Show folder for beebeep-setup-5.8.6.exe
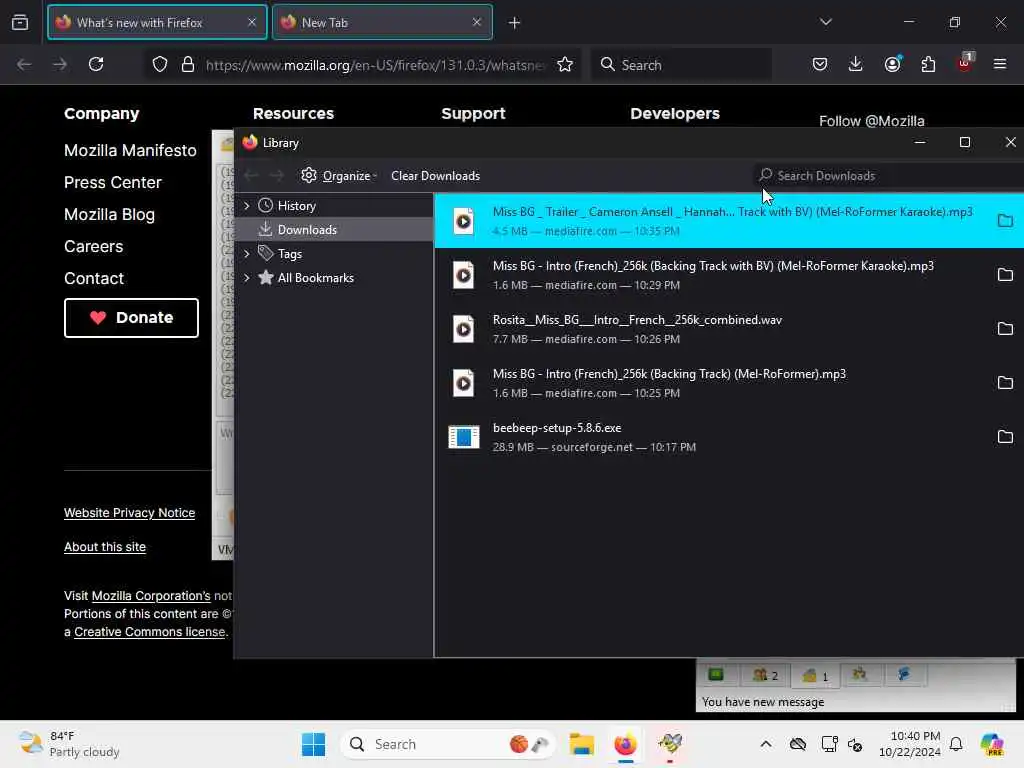Image resolution: width=1024 pixels, height=768 pixels. click(1005, 437)
